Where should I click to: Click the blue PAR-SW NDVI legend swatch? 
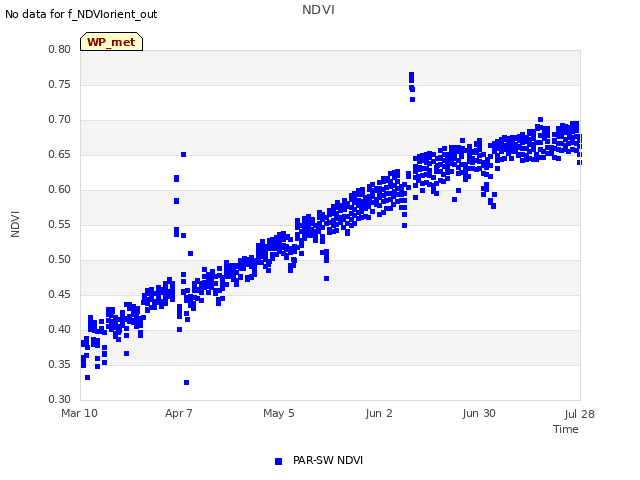coord(278,461)
